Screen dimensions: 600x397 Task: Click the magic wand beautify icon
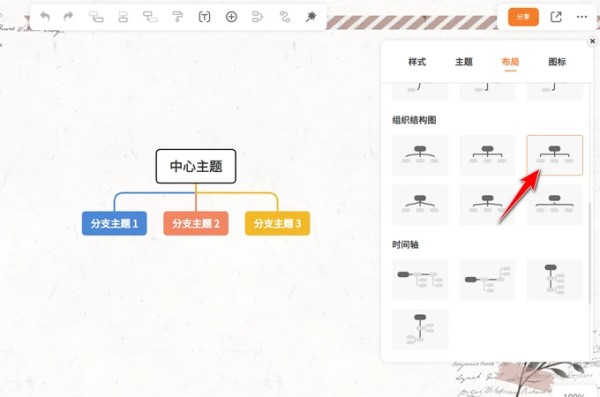311,16
